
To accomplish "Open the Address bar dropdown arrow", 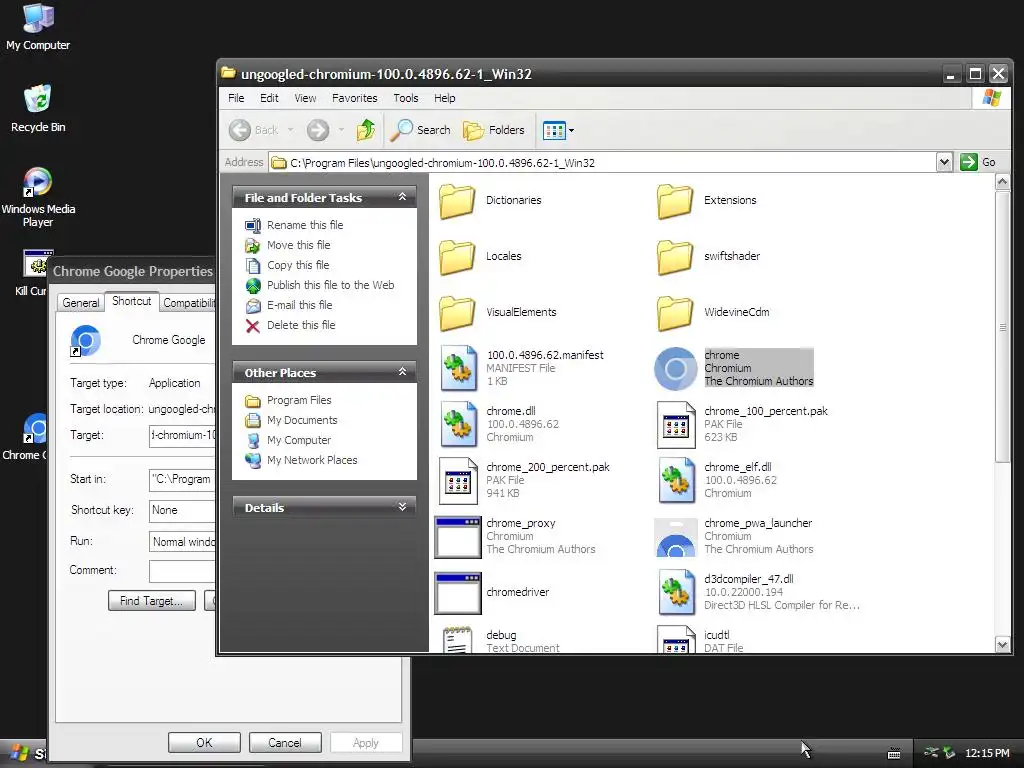I will (944, 162).
